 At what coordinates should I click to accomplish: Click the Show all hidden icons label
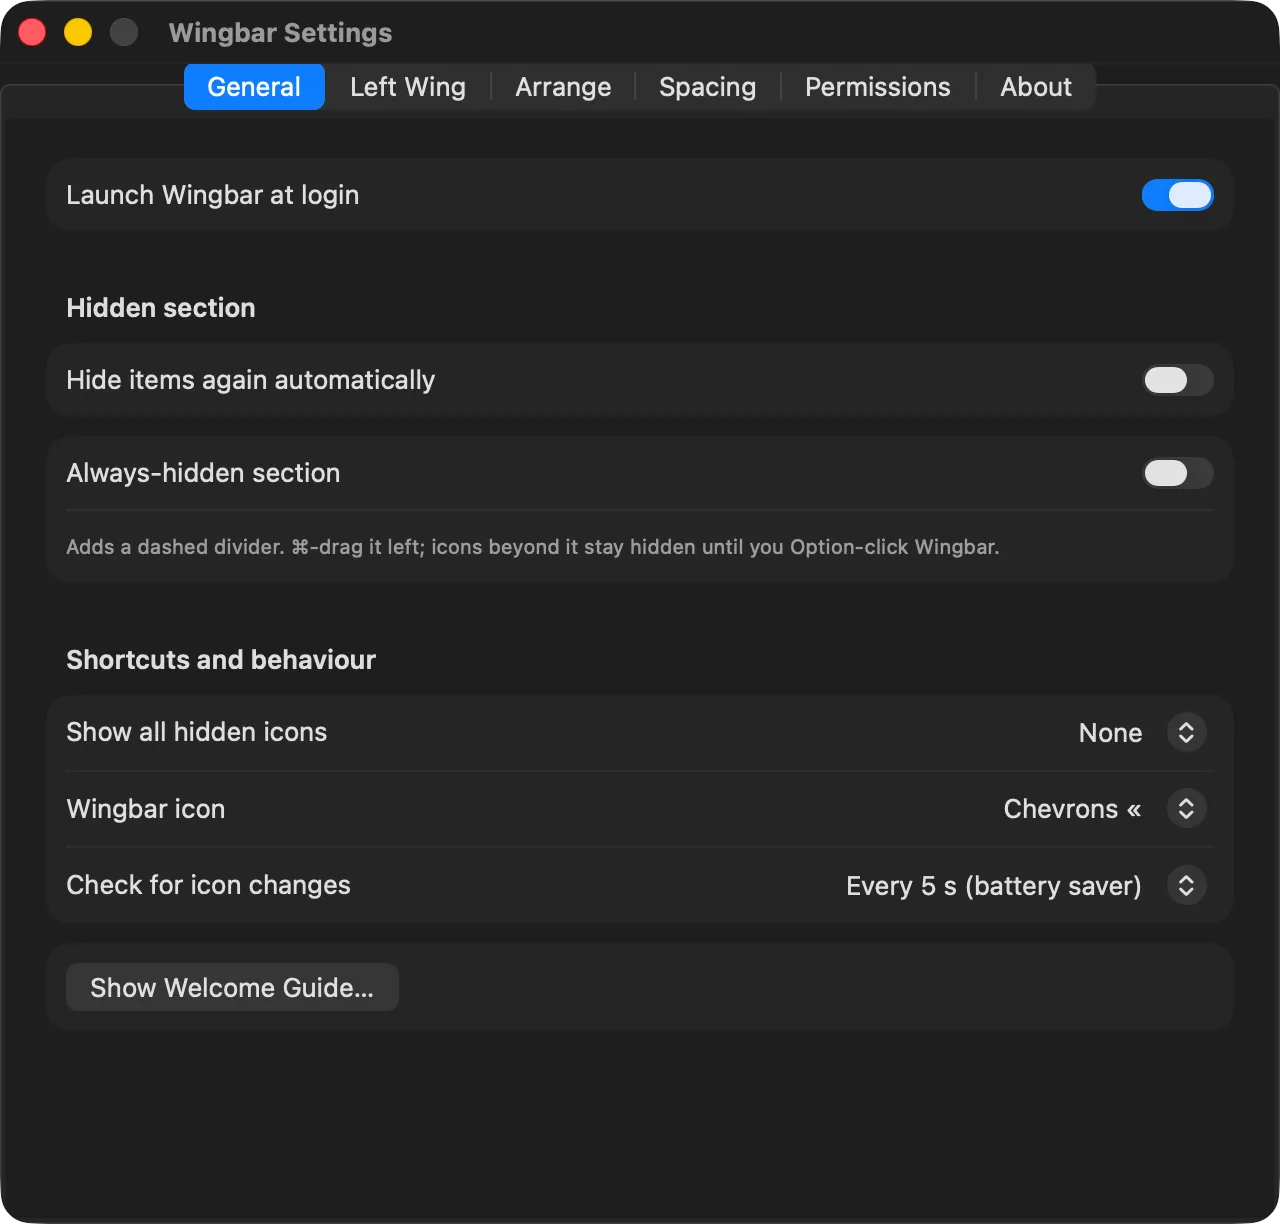[196, 732]
